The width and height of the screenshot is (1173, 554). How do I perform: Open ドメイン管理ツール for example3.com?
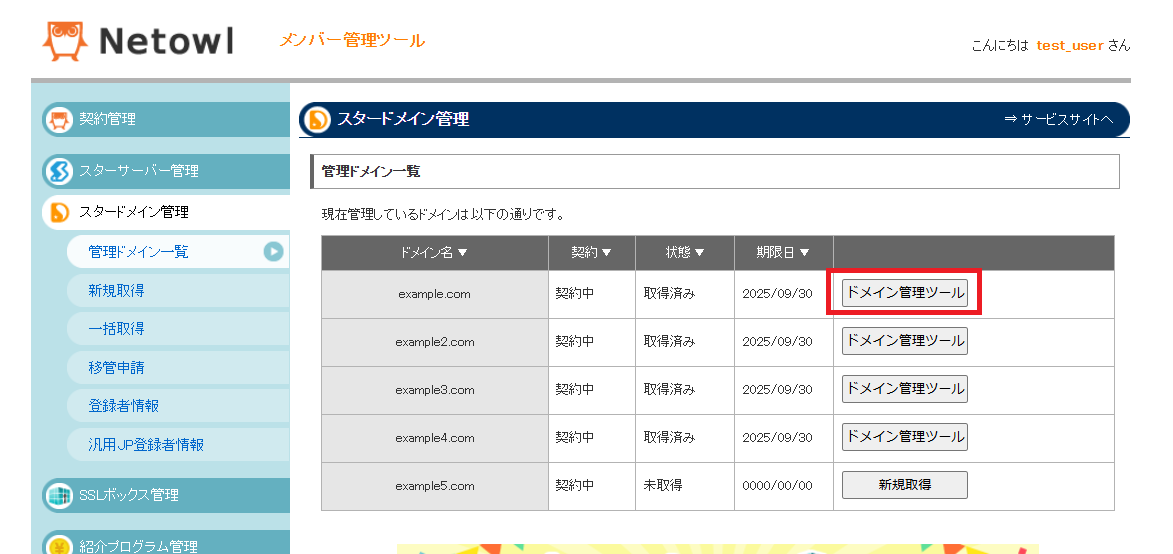pos(904,389)
